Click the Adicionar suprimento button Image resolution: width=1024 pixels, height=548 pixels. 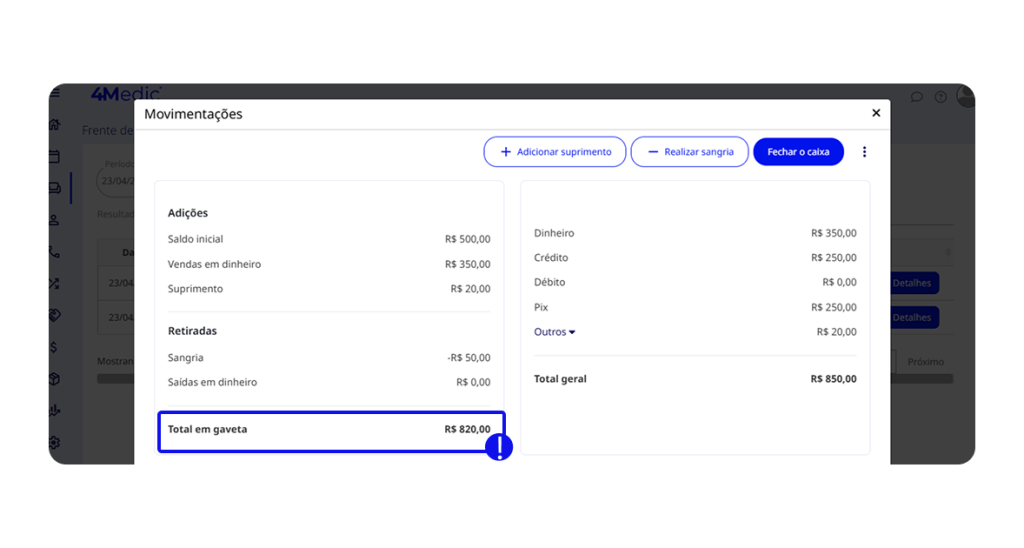tap(555, 152)
